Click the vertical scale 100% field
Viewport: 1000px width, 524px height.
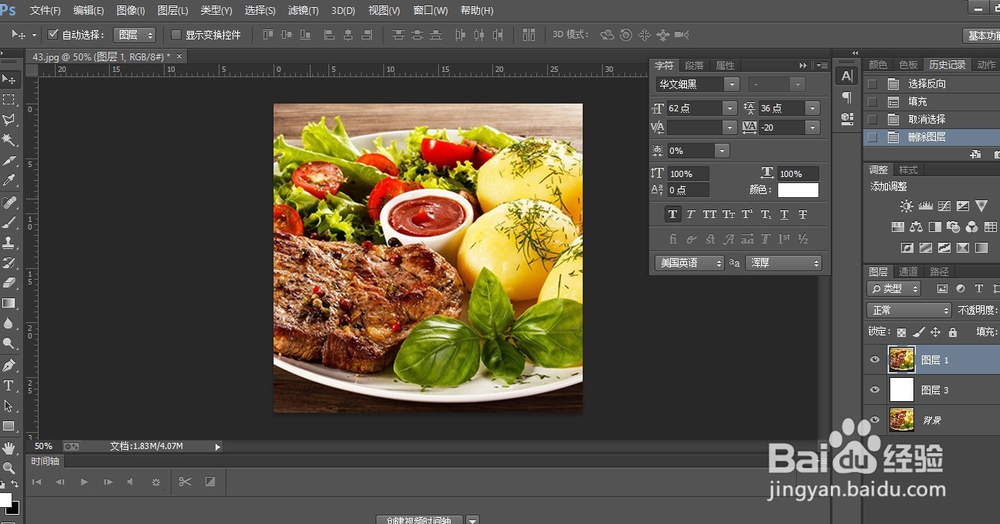[688, 173]
